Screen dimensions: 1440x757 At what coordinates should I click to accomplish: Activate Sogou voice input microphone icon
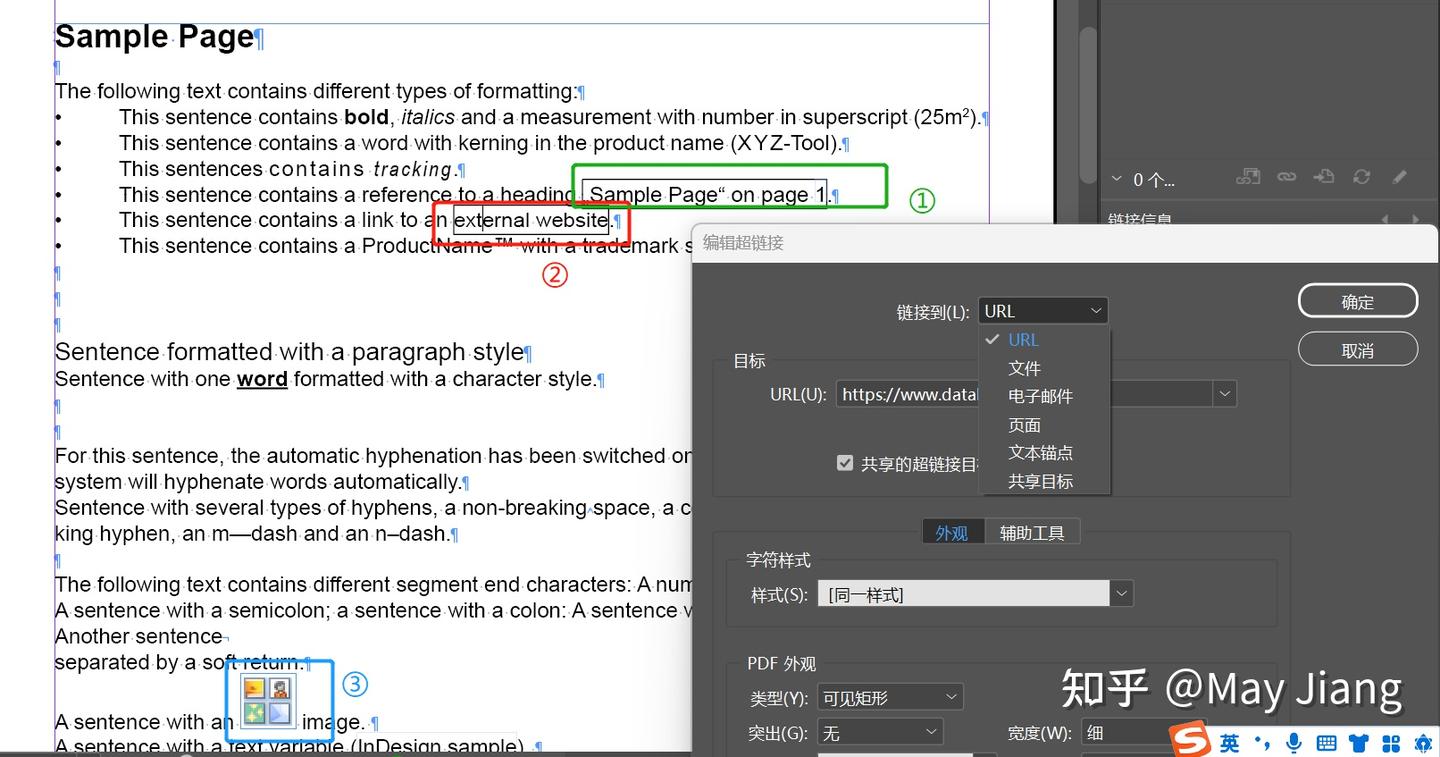(x=1293, y=743)
